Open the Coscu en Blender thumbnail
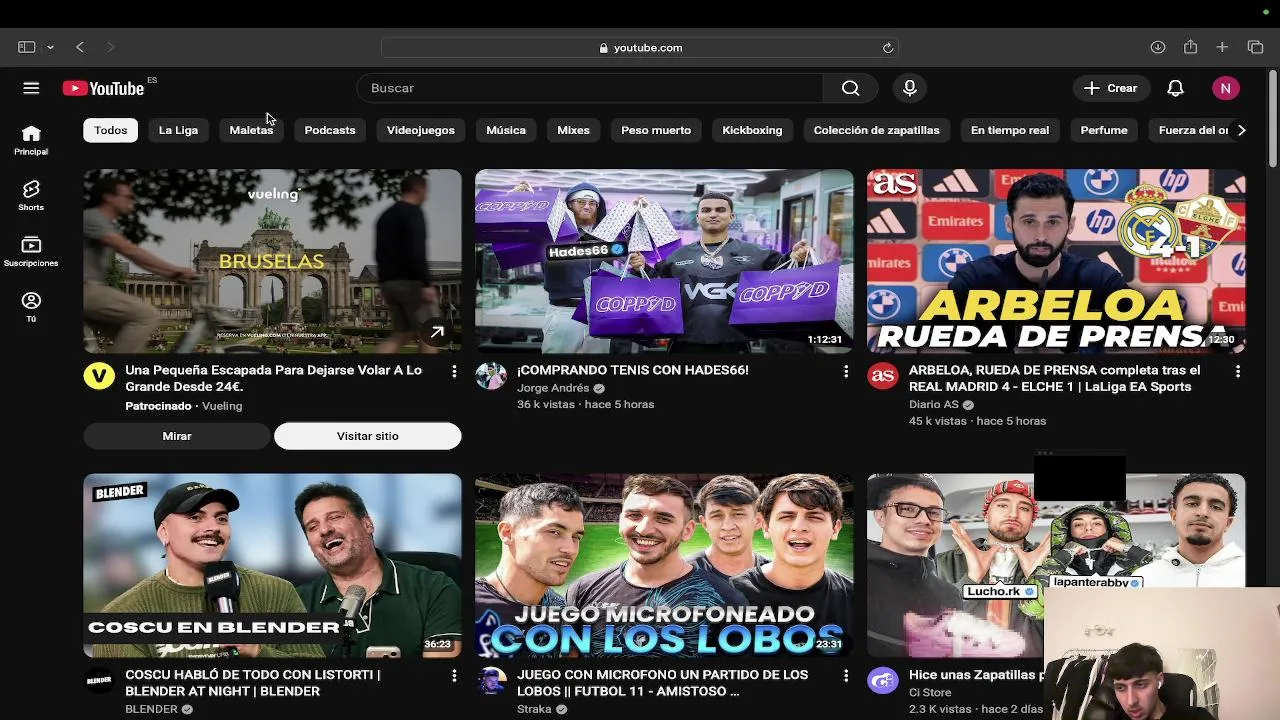 pos(273,566)
